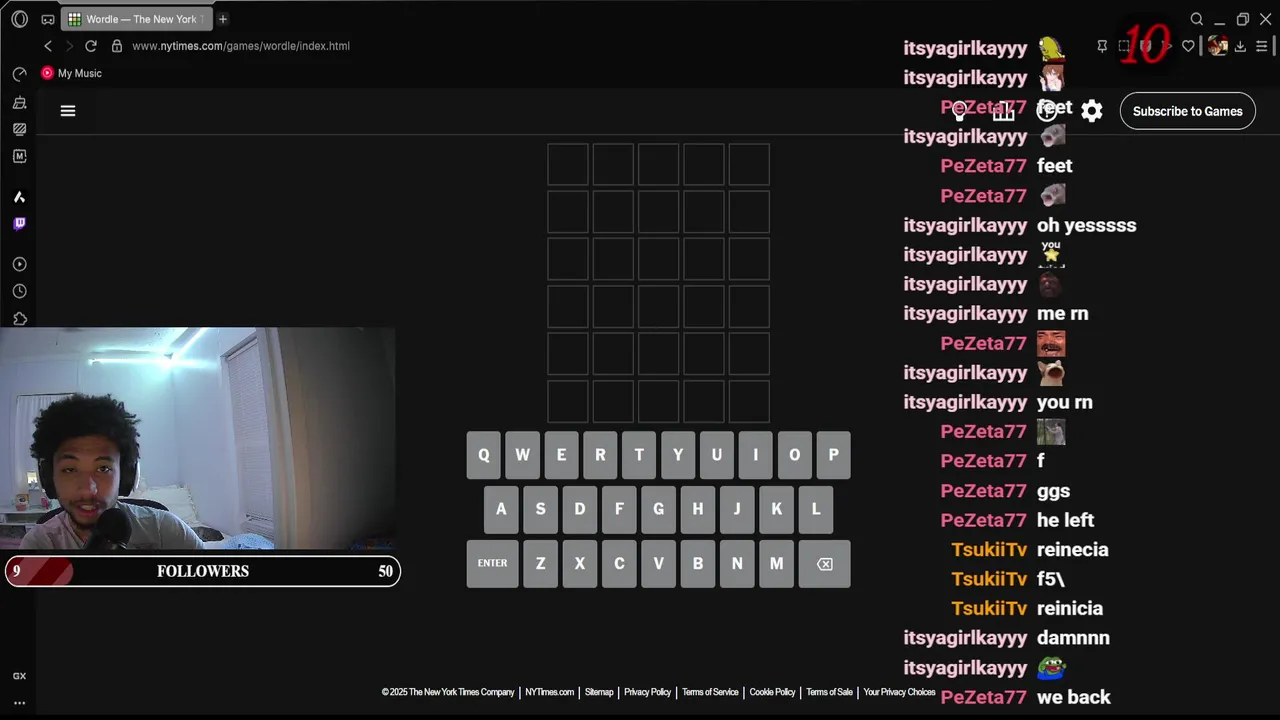
Task: Open GX Control speedometer panel
Action: 19,74
